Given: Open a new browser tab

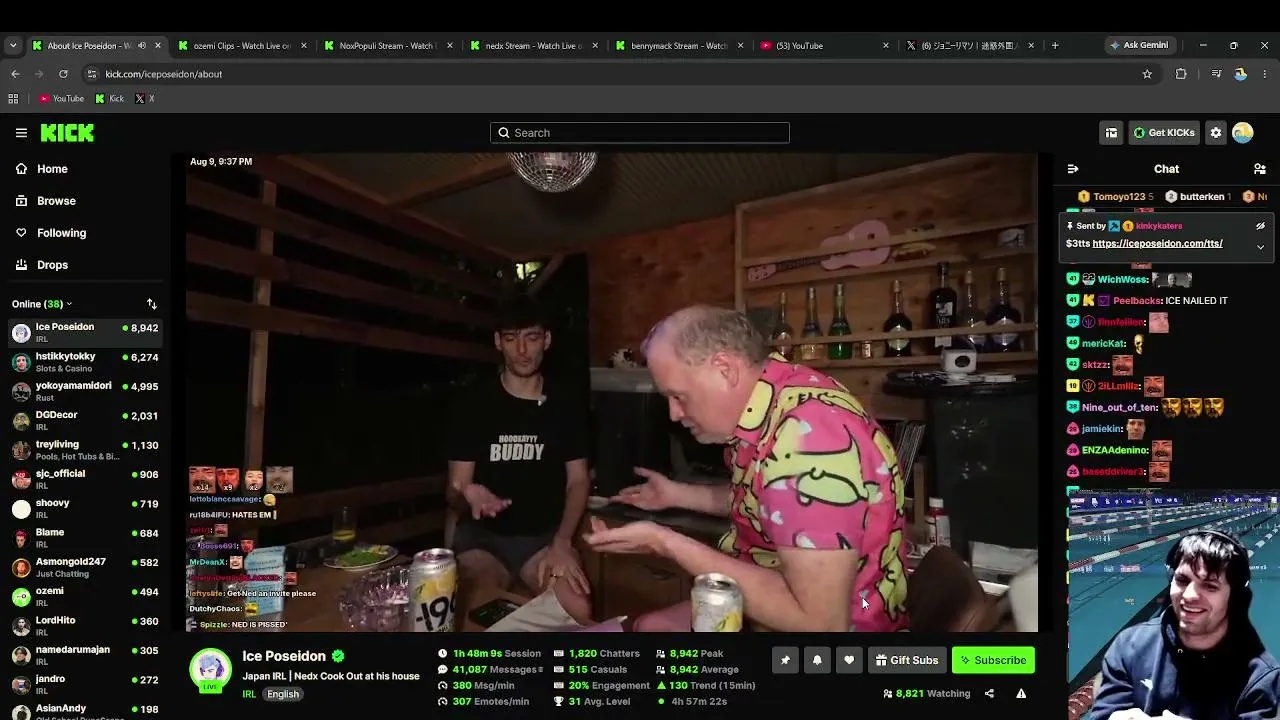Looking at the screenshot, I should coord(1055,45).
